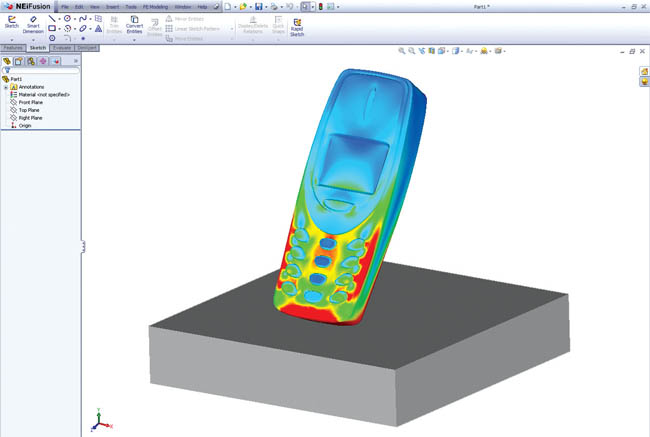Activate the Smart Dimension tool

click(33, 25)
